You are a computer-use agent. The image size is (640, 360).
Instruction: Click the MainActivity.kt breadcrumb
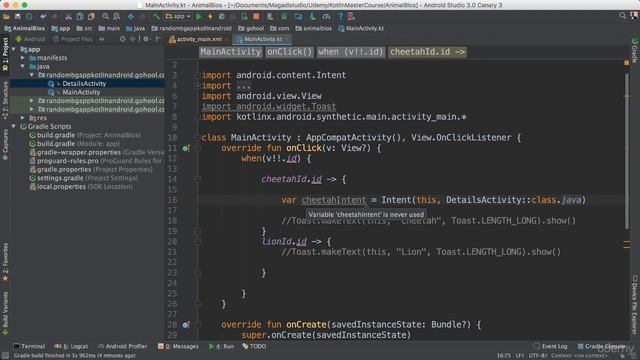click(x=361, y=28)
